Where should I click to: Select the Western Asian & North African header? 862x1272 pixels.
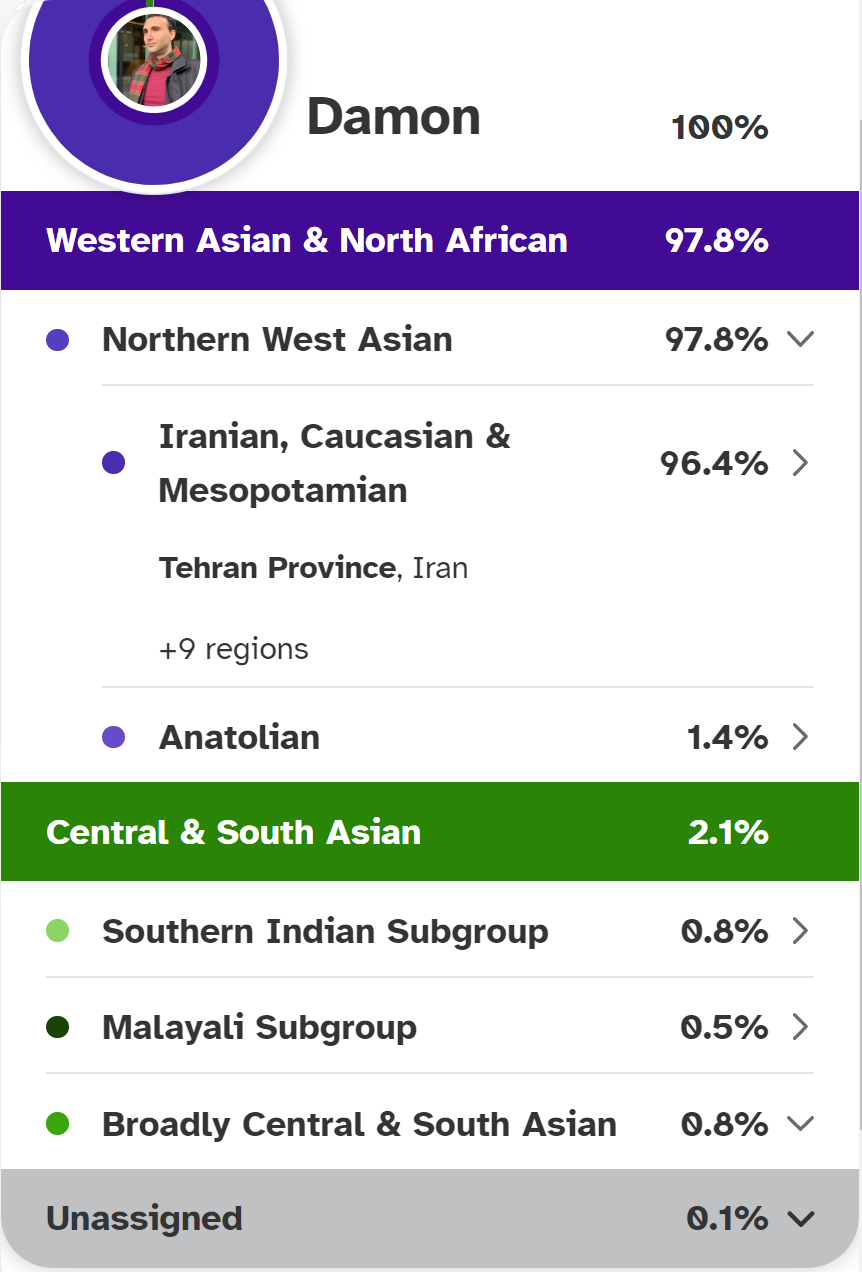coord(307,240)
